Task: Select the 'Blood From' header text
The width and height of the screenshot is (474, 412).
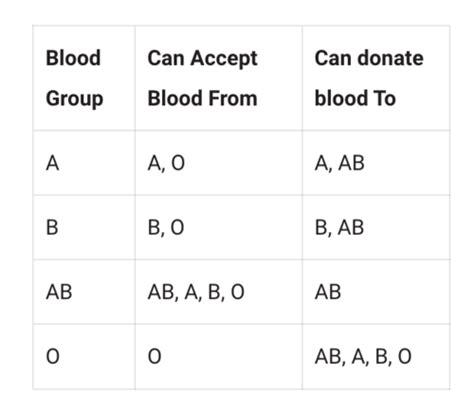Action: (202, 98)
